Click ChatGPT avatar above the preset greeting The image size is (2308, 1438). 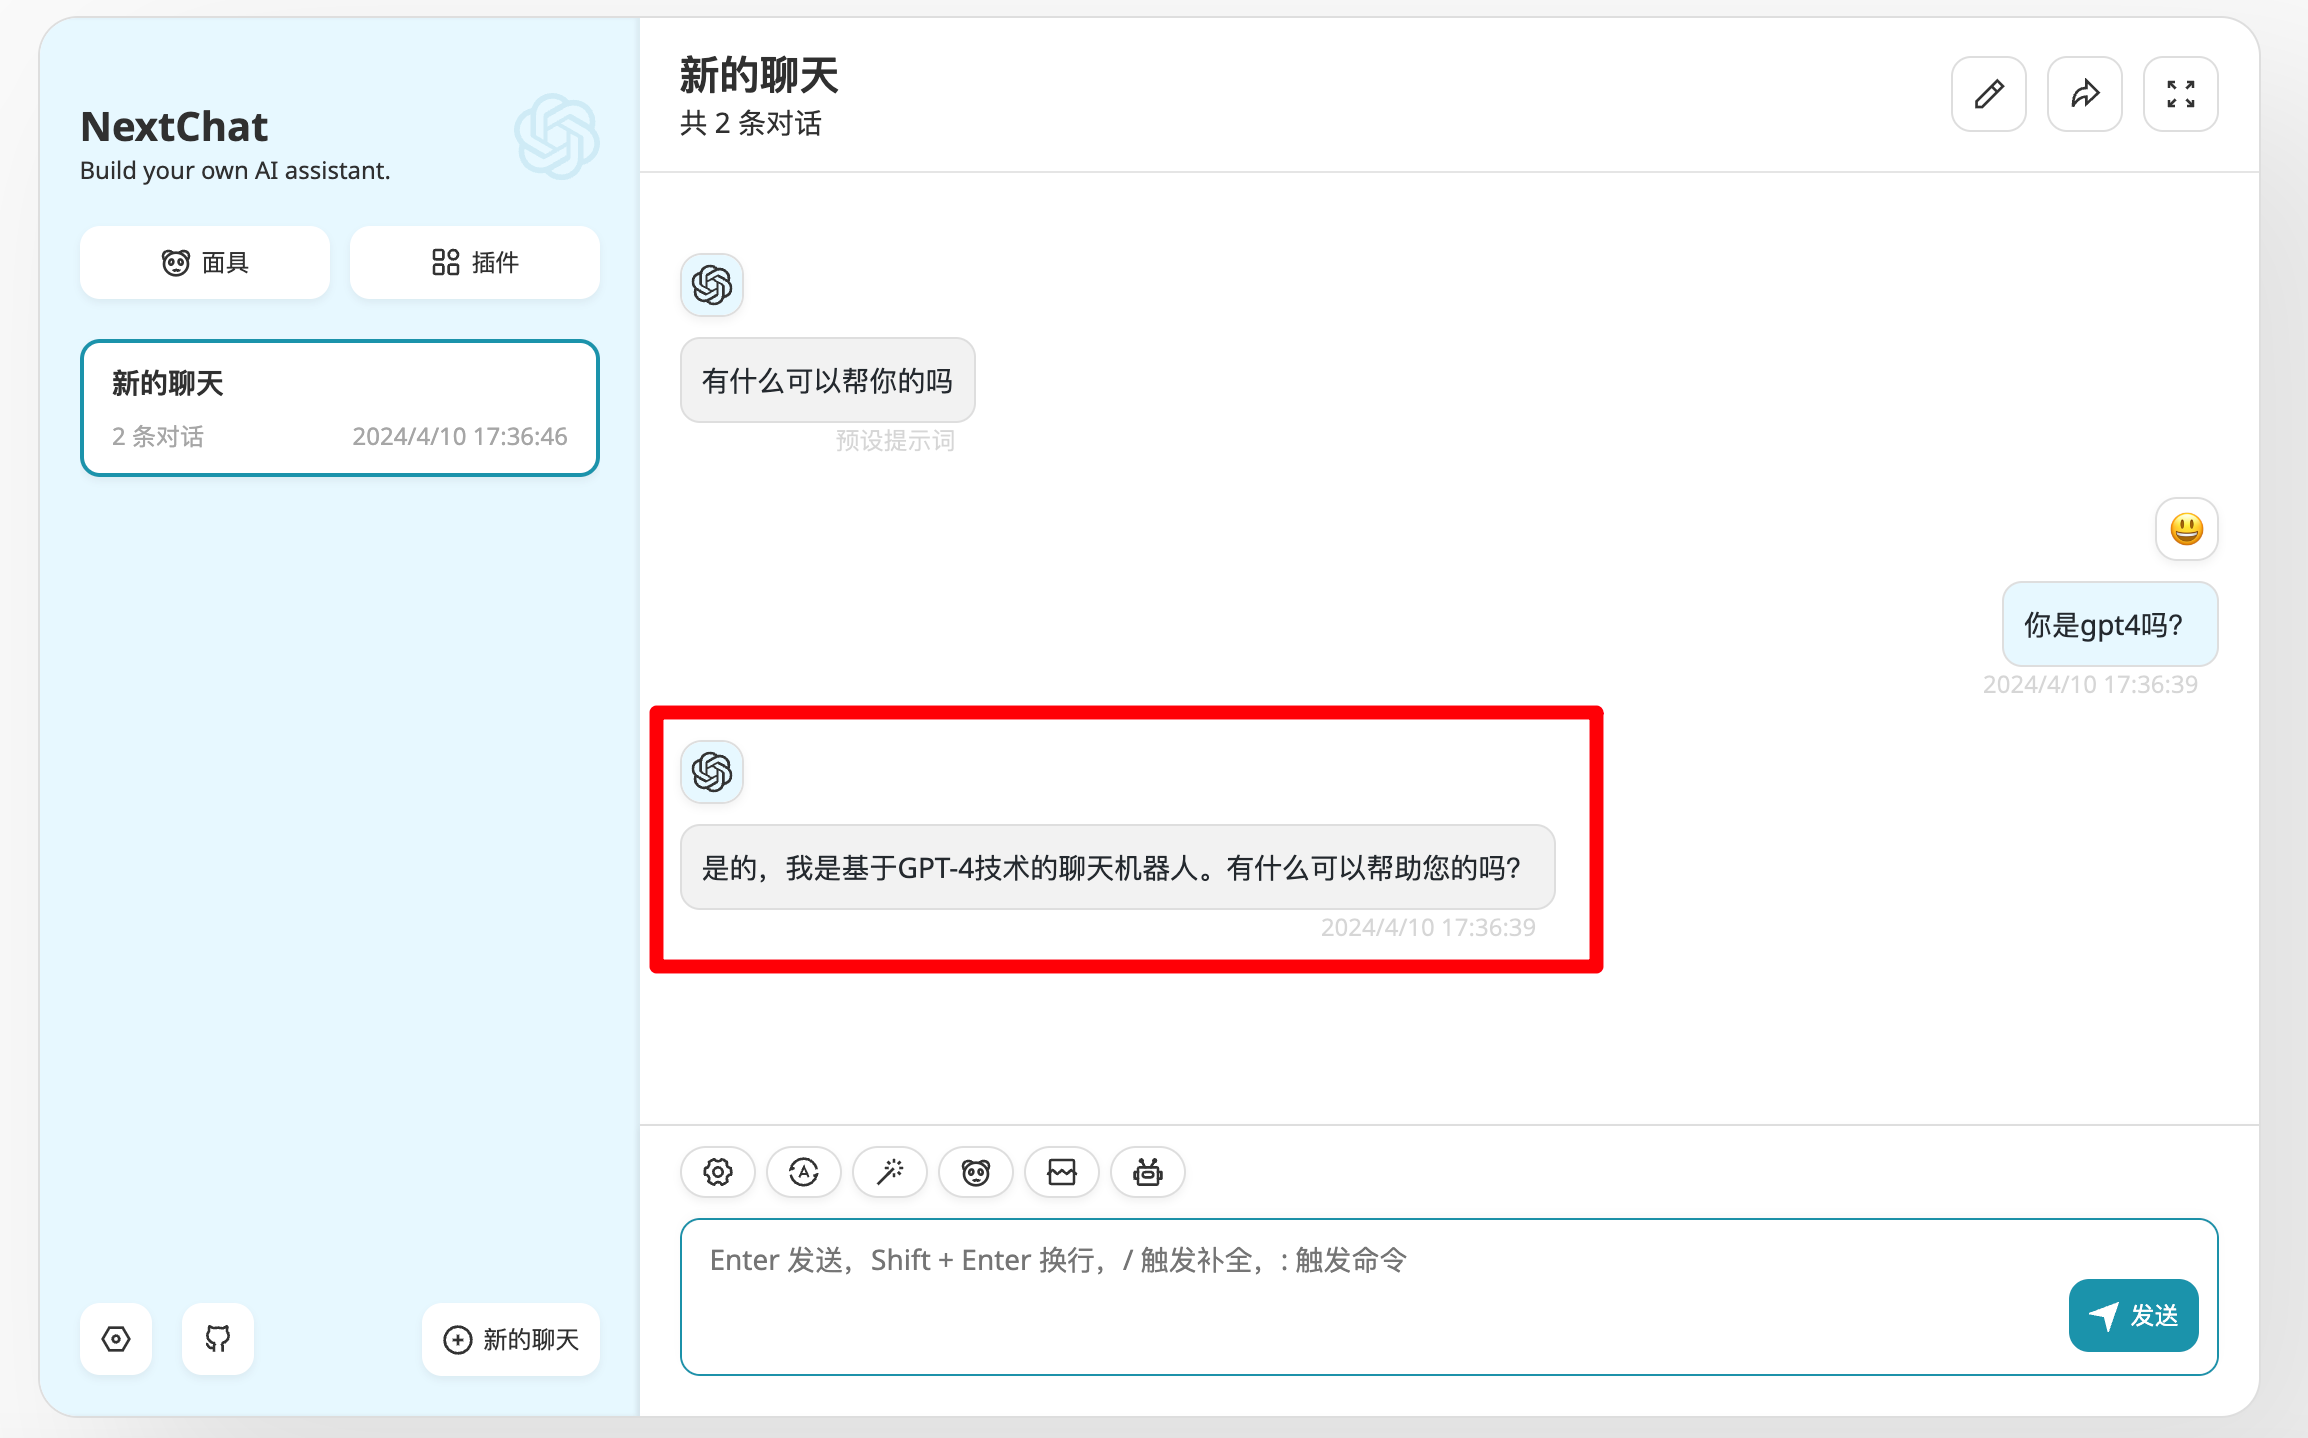tap(712, 285)
